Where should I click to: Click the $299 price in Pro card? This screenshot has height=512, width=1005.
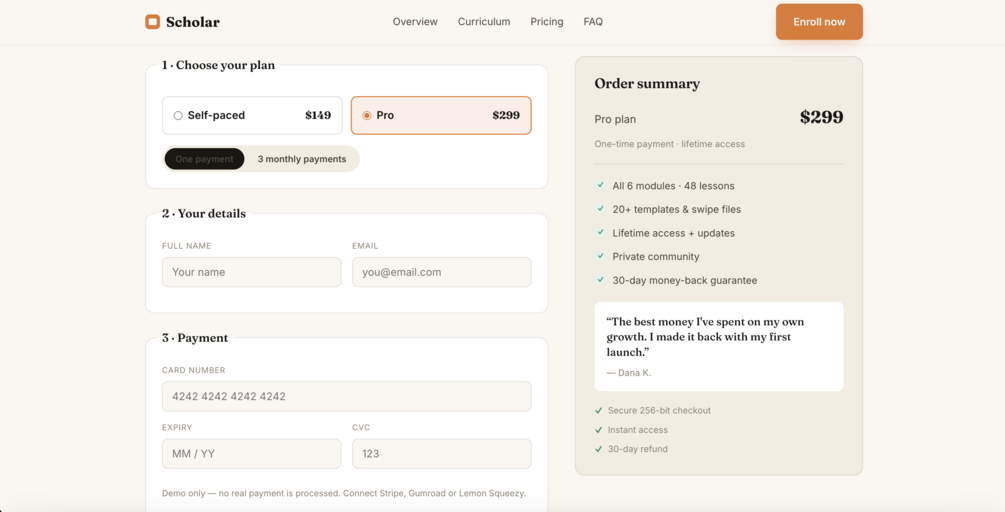pyautogui.click(x=506, y=115)
